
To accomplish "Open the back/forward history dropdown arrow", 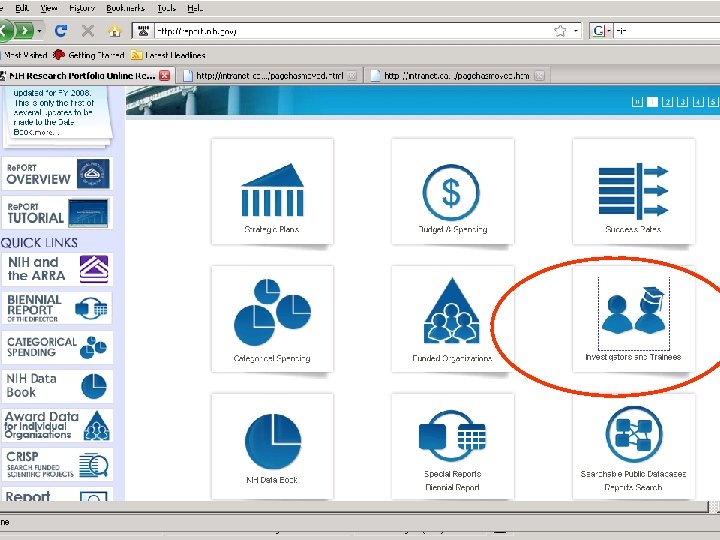I will (x=40, y=31).
